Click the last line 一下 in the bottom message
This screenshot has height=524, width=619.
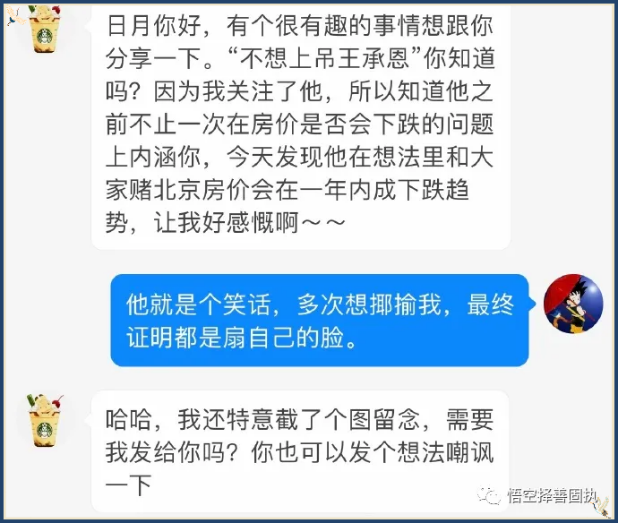click(128, 485)
